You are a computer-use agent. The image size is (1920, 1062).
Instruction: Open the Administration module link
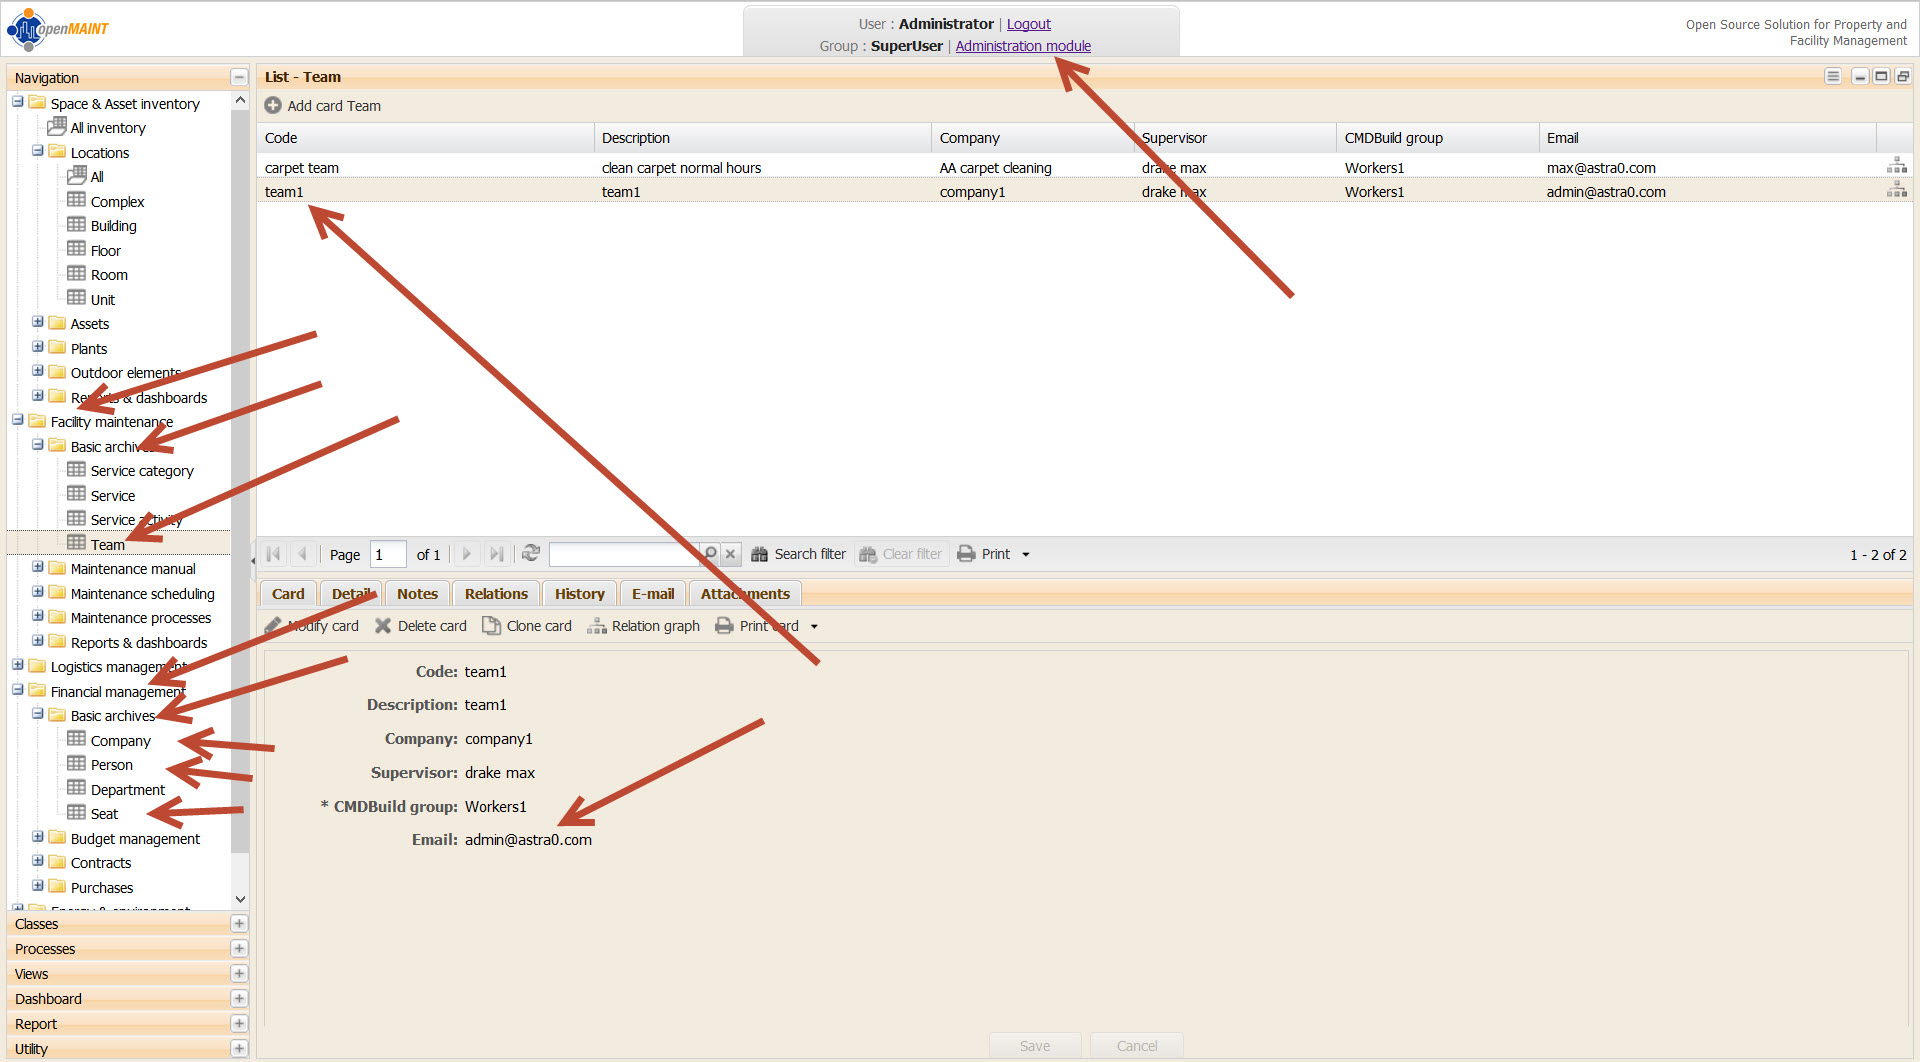coord(1022,46)
